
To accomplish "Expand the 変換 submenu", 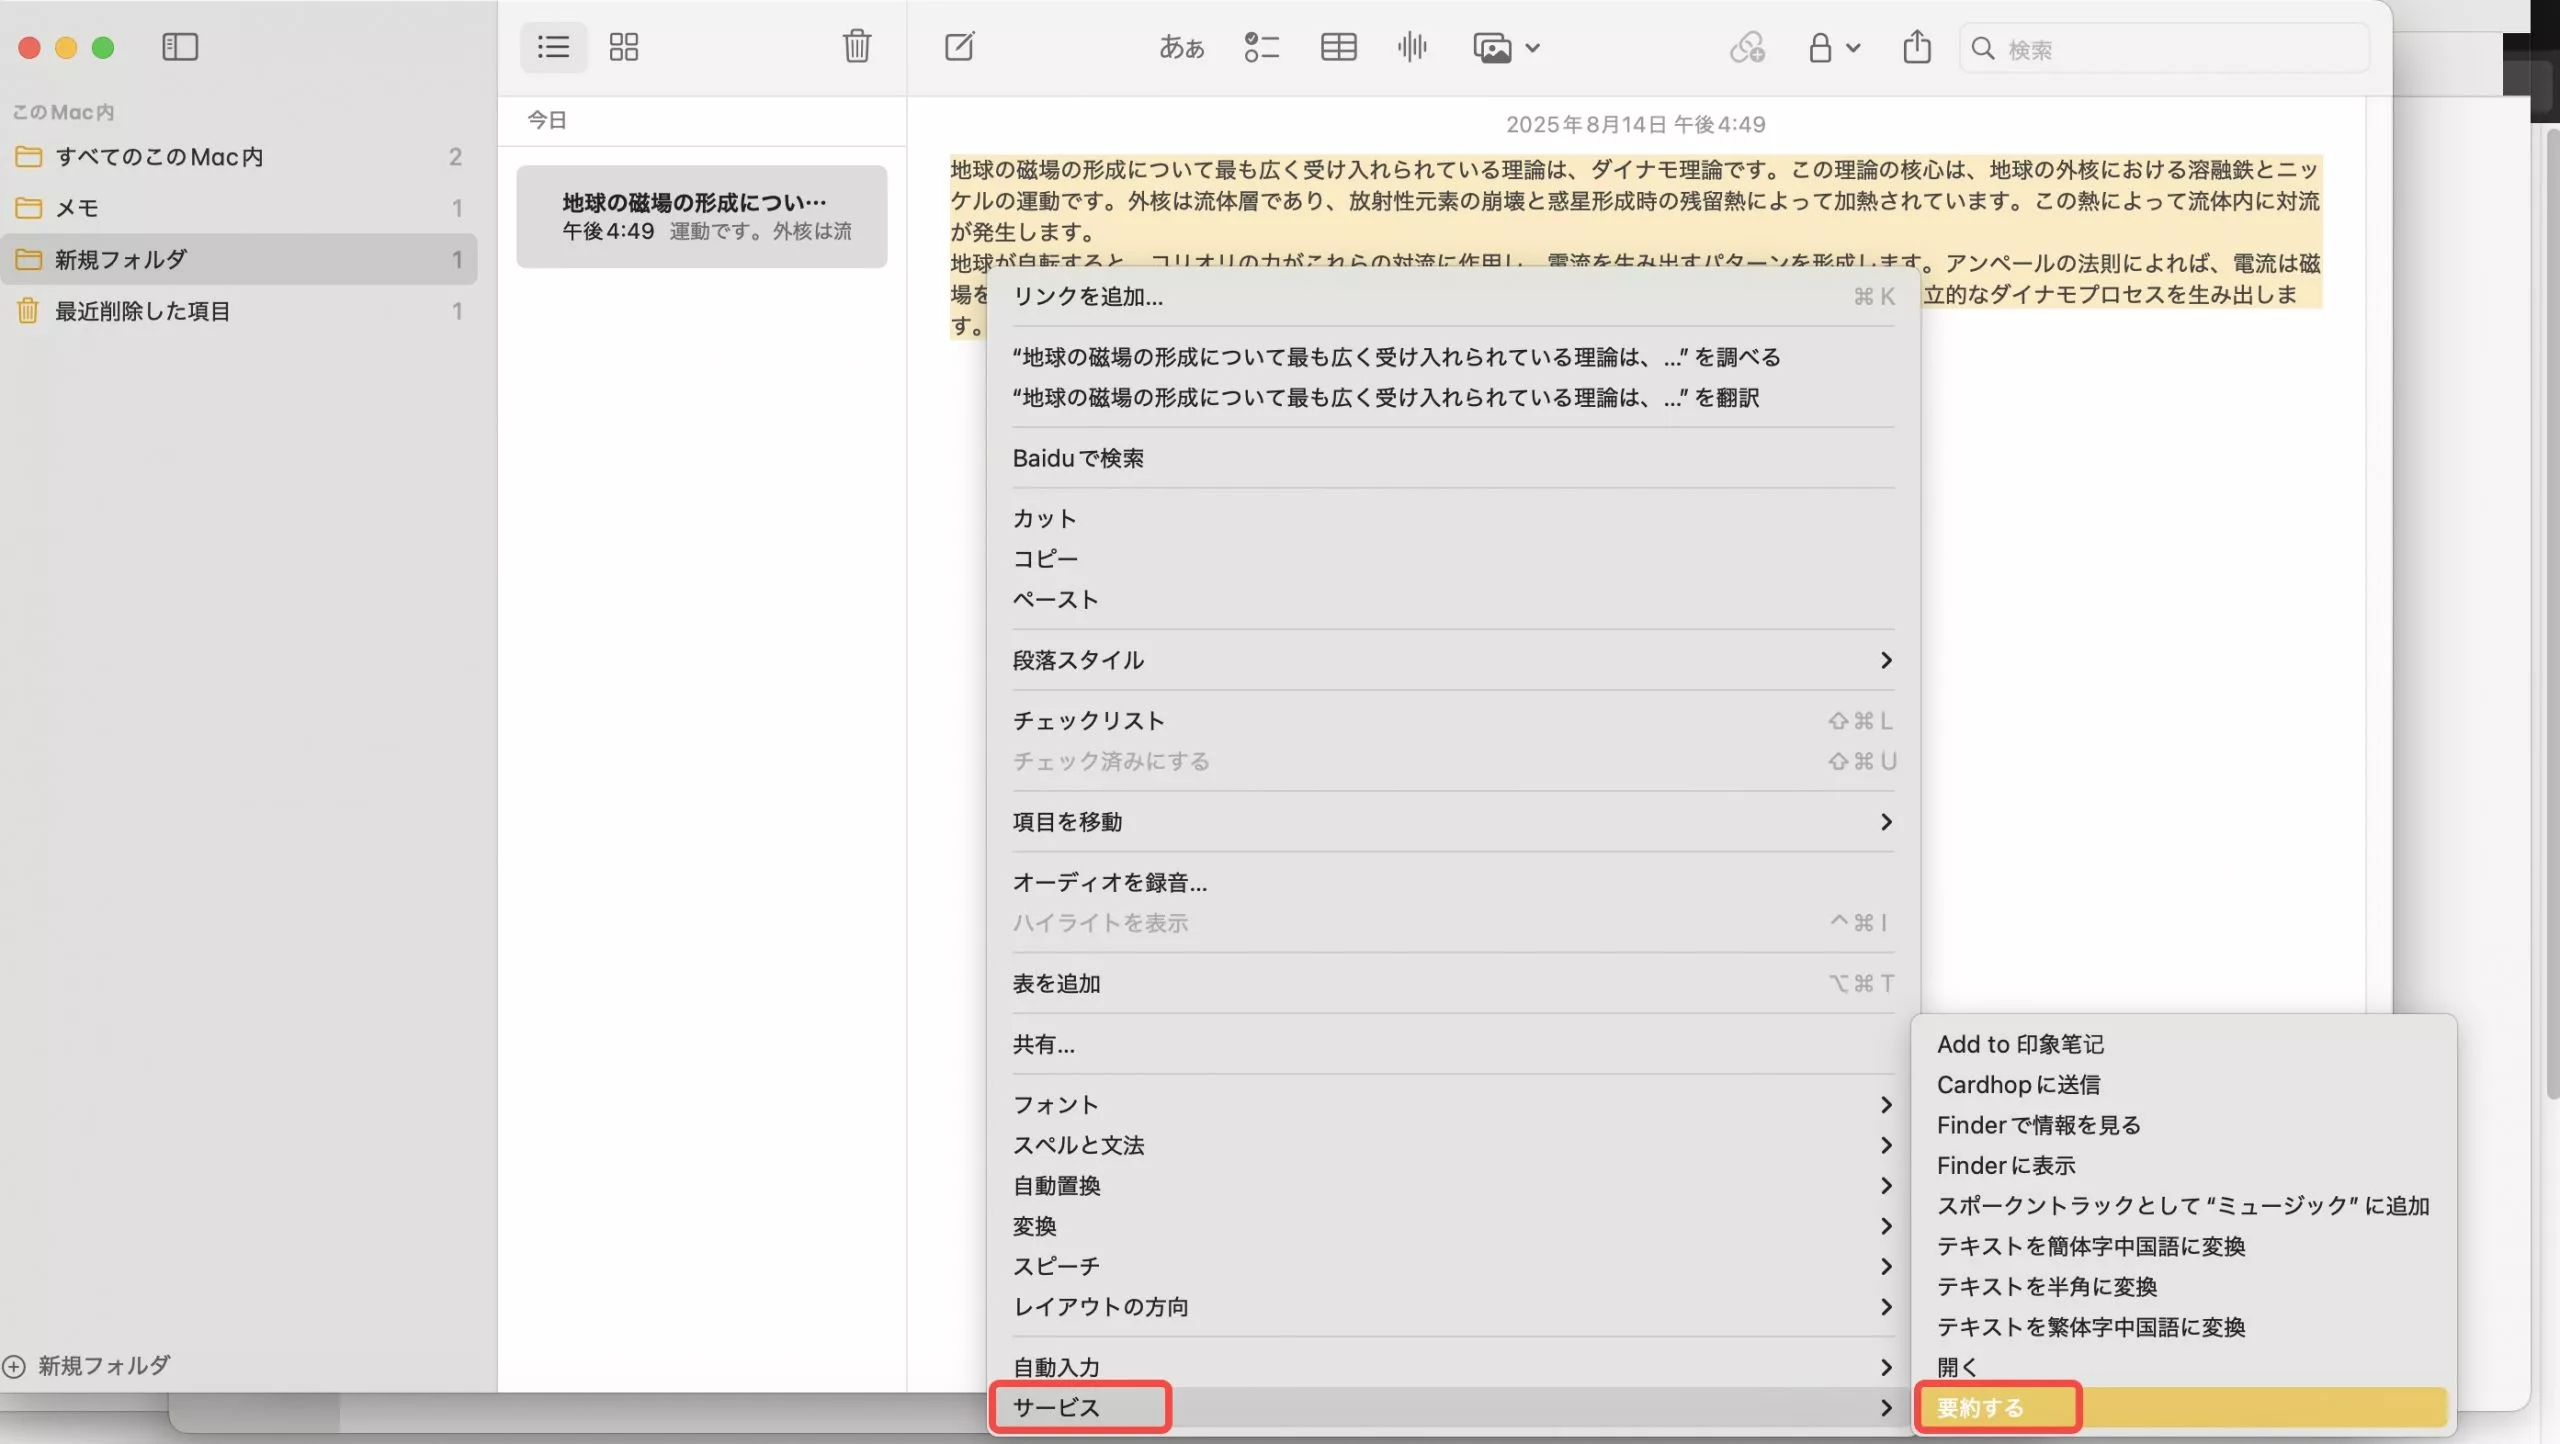I will 1453,1227.
